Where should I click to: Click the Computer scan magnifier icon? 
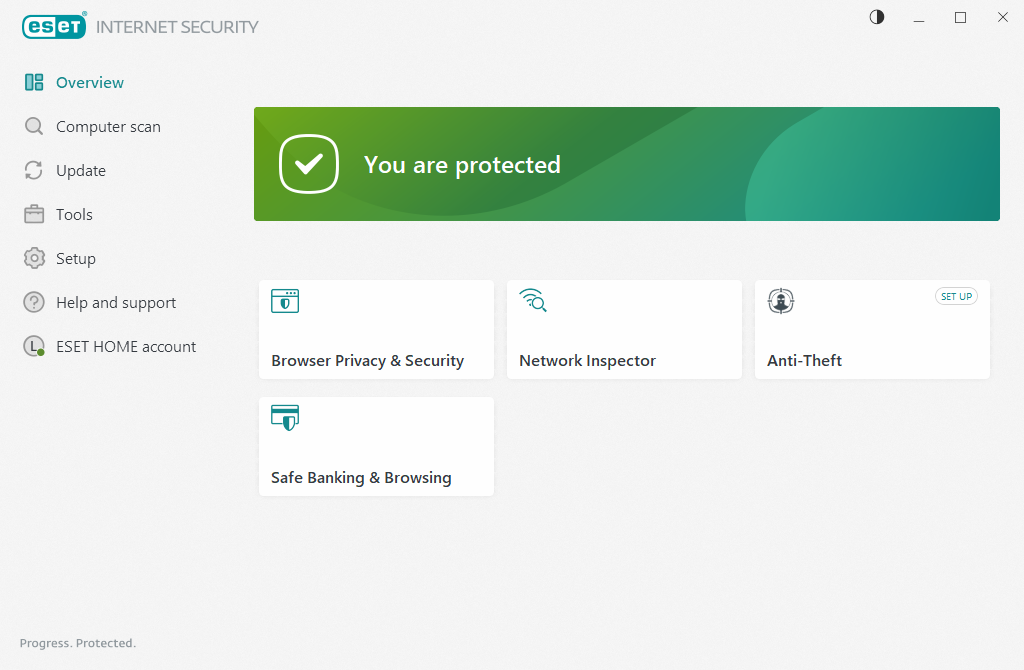pyautogui.click(x=33, y=126)
